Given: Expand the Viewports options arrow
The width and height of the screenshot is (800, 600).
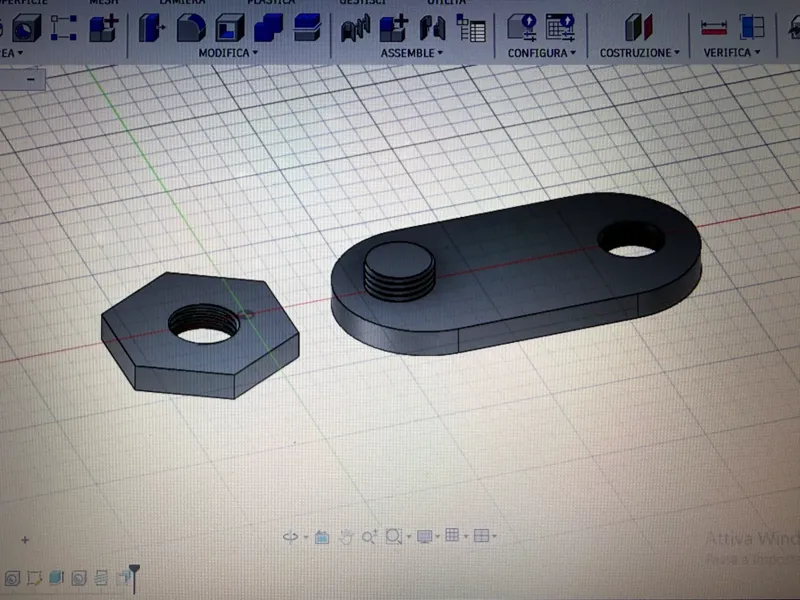Looking at the screenshot, I should click(x=494, y=536).
